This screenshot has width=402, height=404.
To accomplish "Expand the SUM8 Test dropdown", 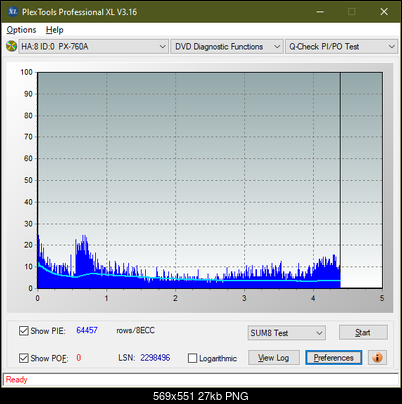I will [287, 333].
